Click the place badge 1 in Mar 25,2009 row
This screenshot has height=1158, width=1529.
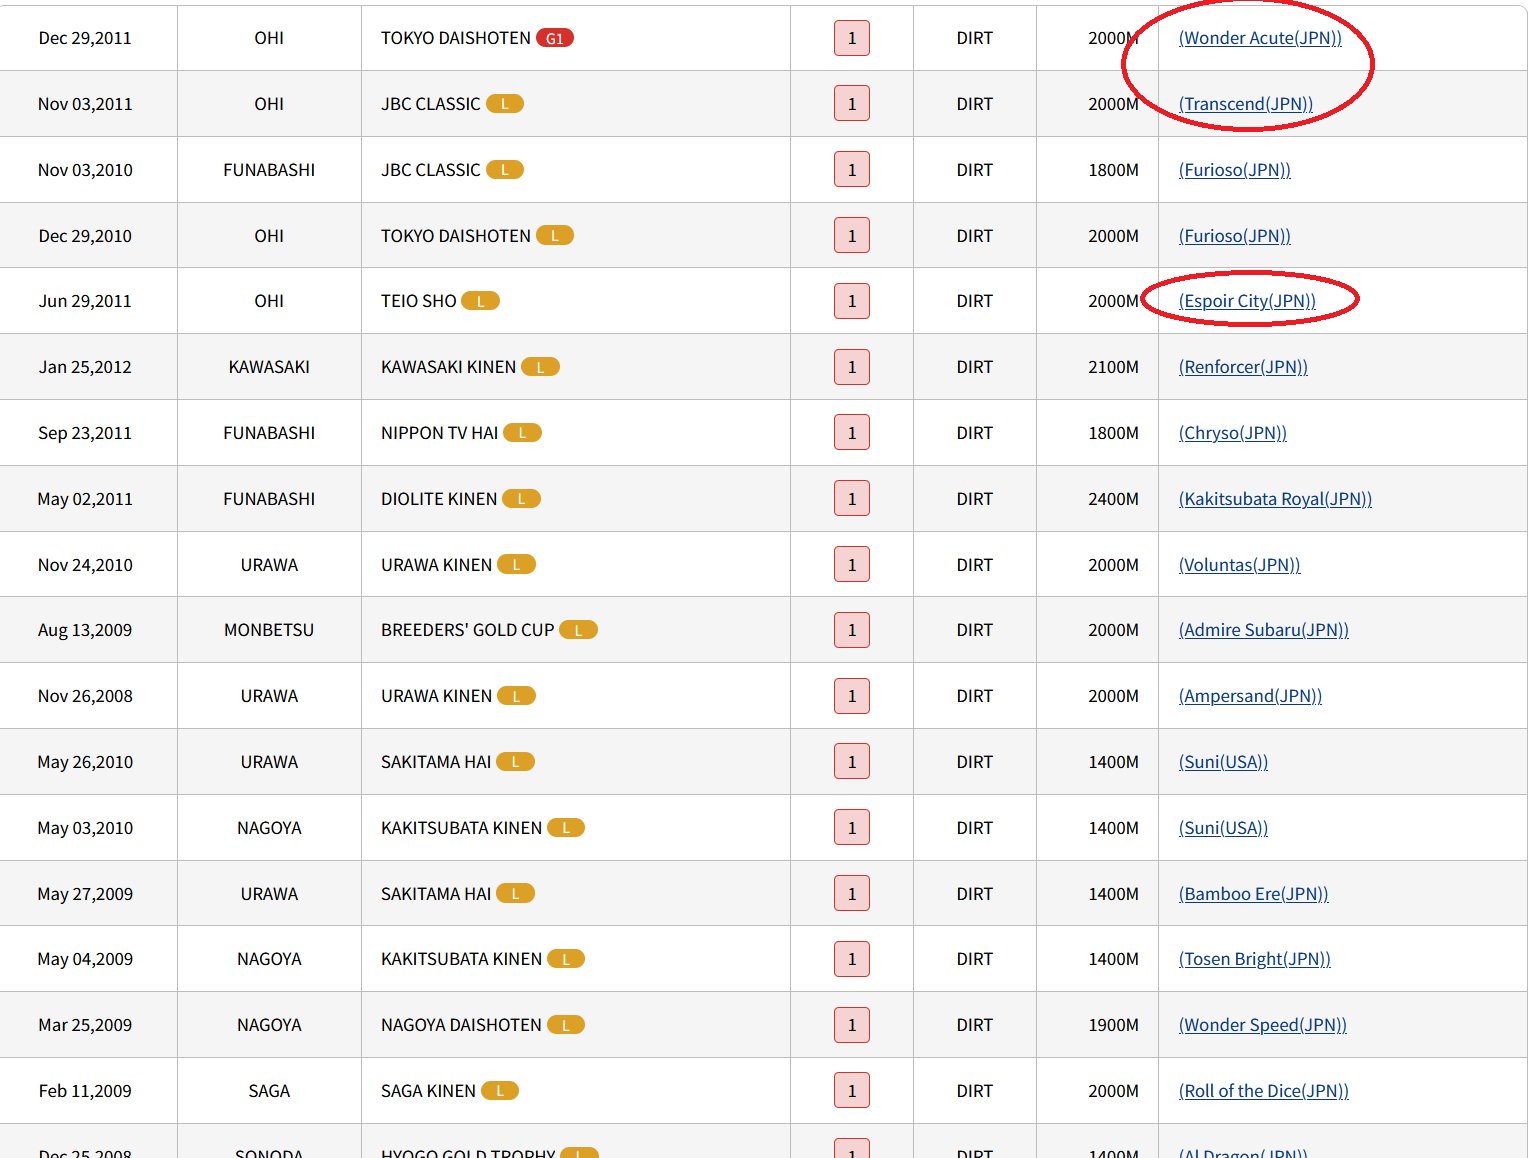852,1025
